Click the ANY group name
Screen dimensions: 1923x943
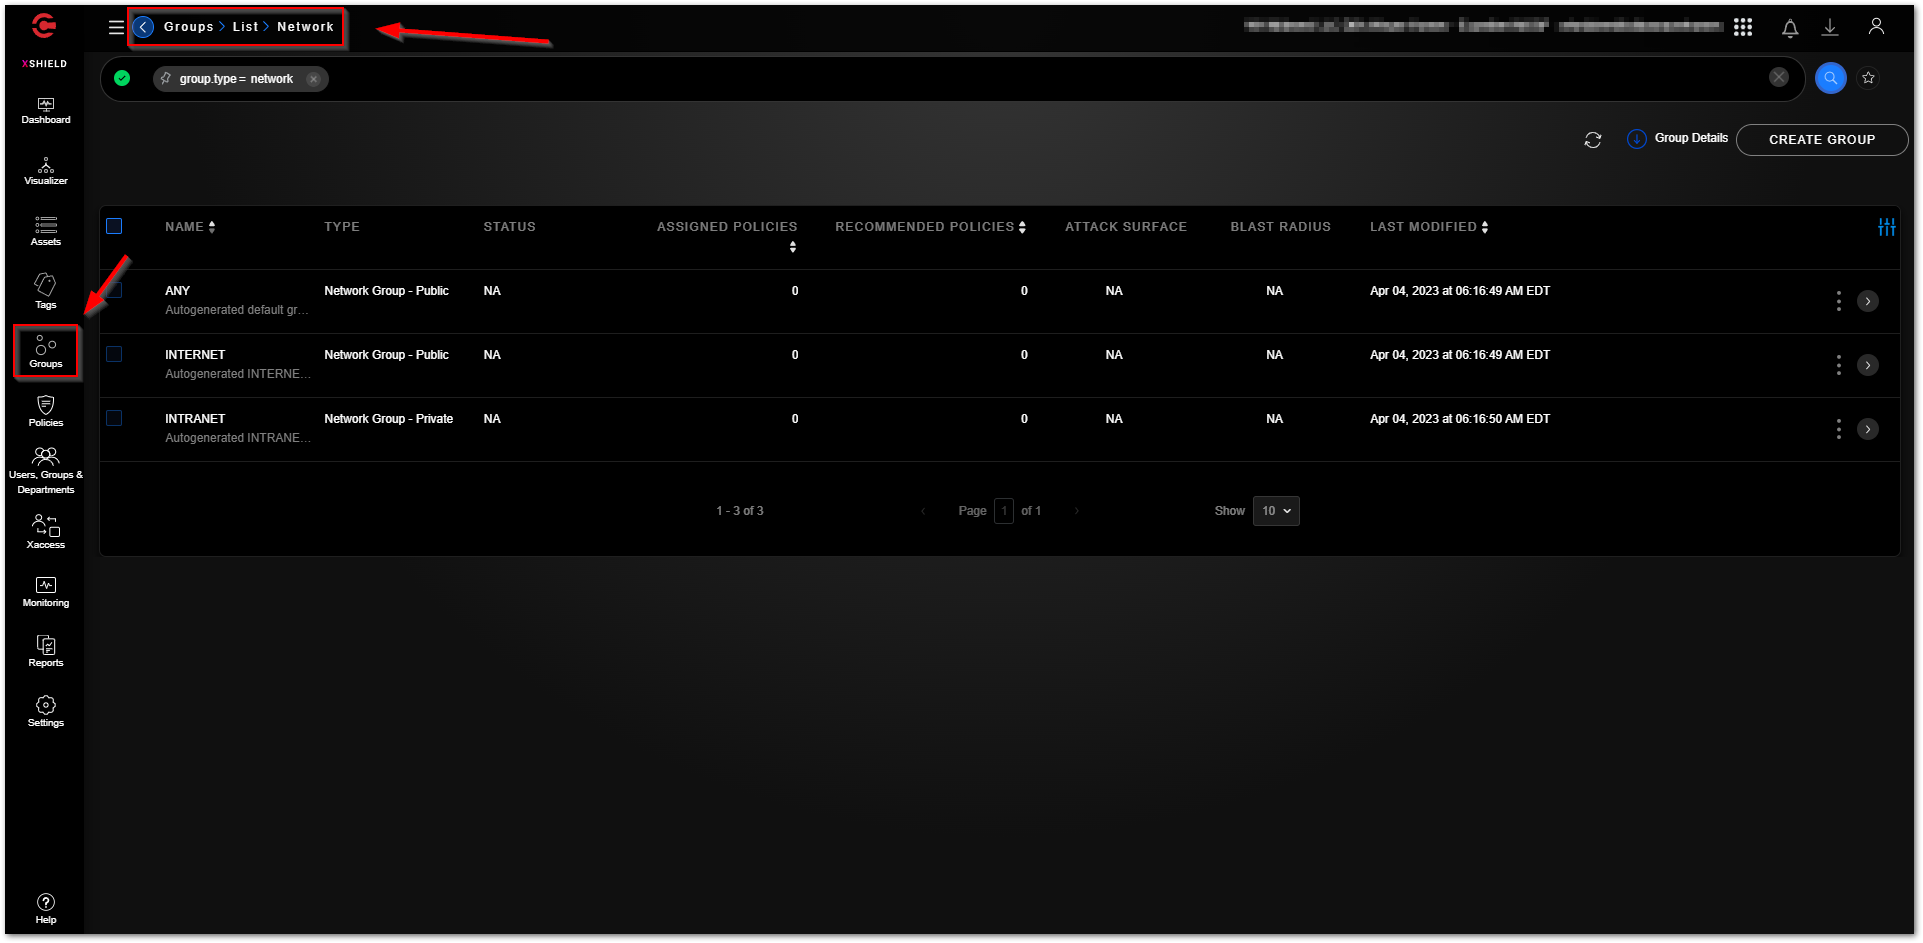click(177, 291)
